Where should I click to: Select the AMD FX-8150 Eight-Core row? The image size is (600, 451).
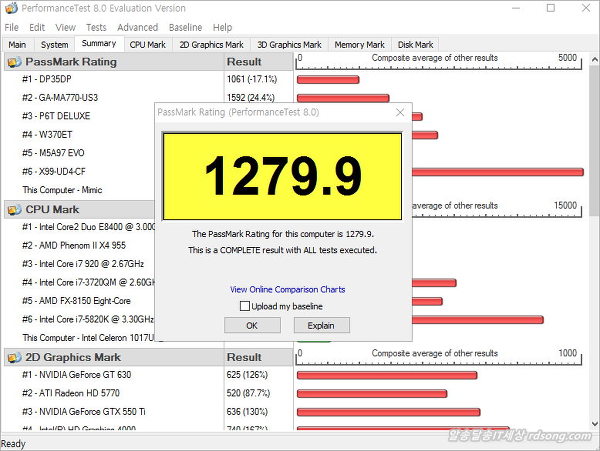coord(79,301)
